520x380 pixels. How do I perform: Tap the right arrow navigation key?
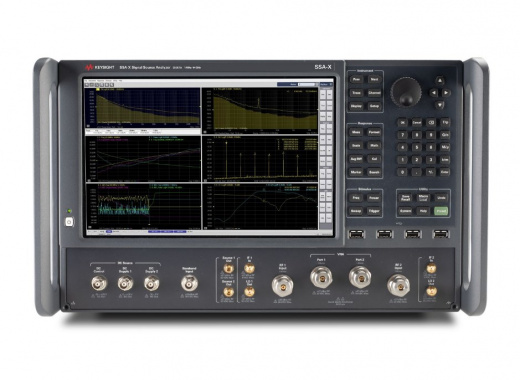446,93
